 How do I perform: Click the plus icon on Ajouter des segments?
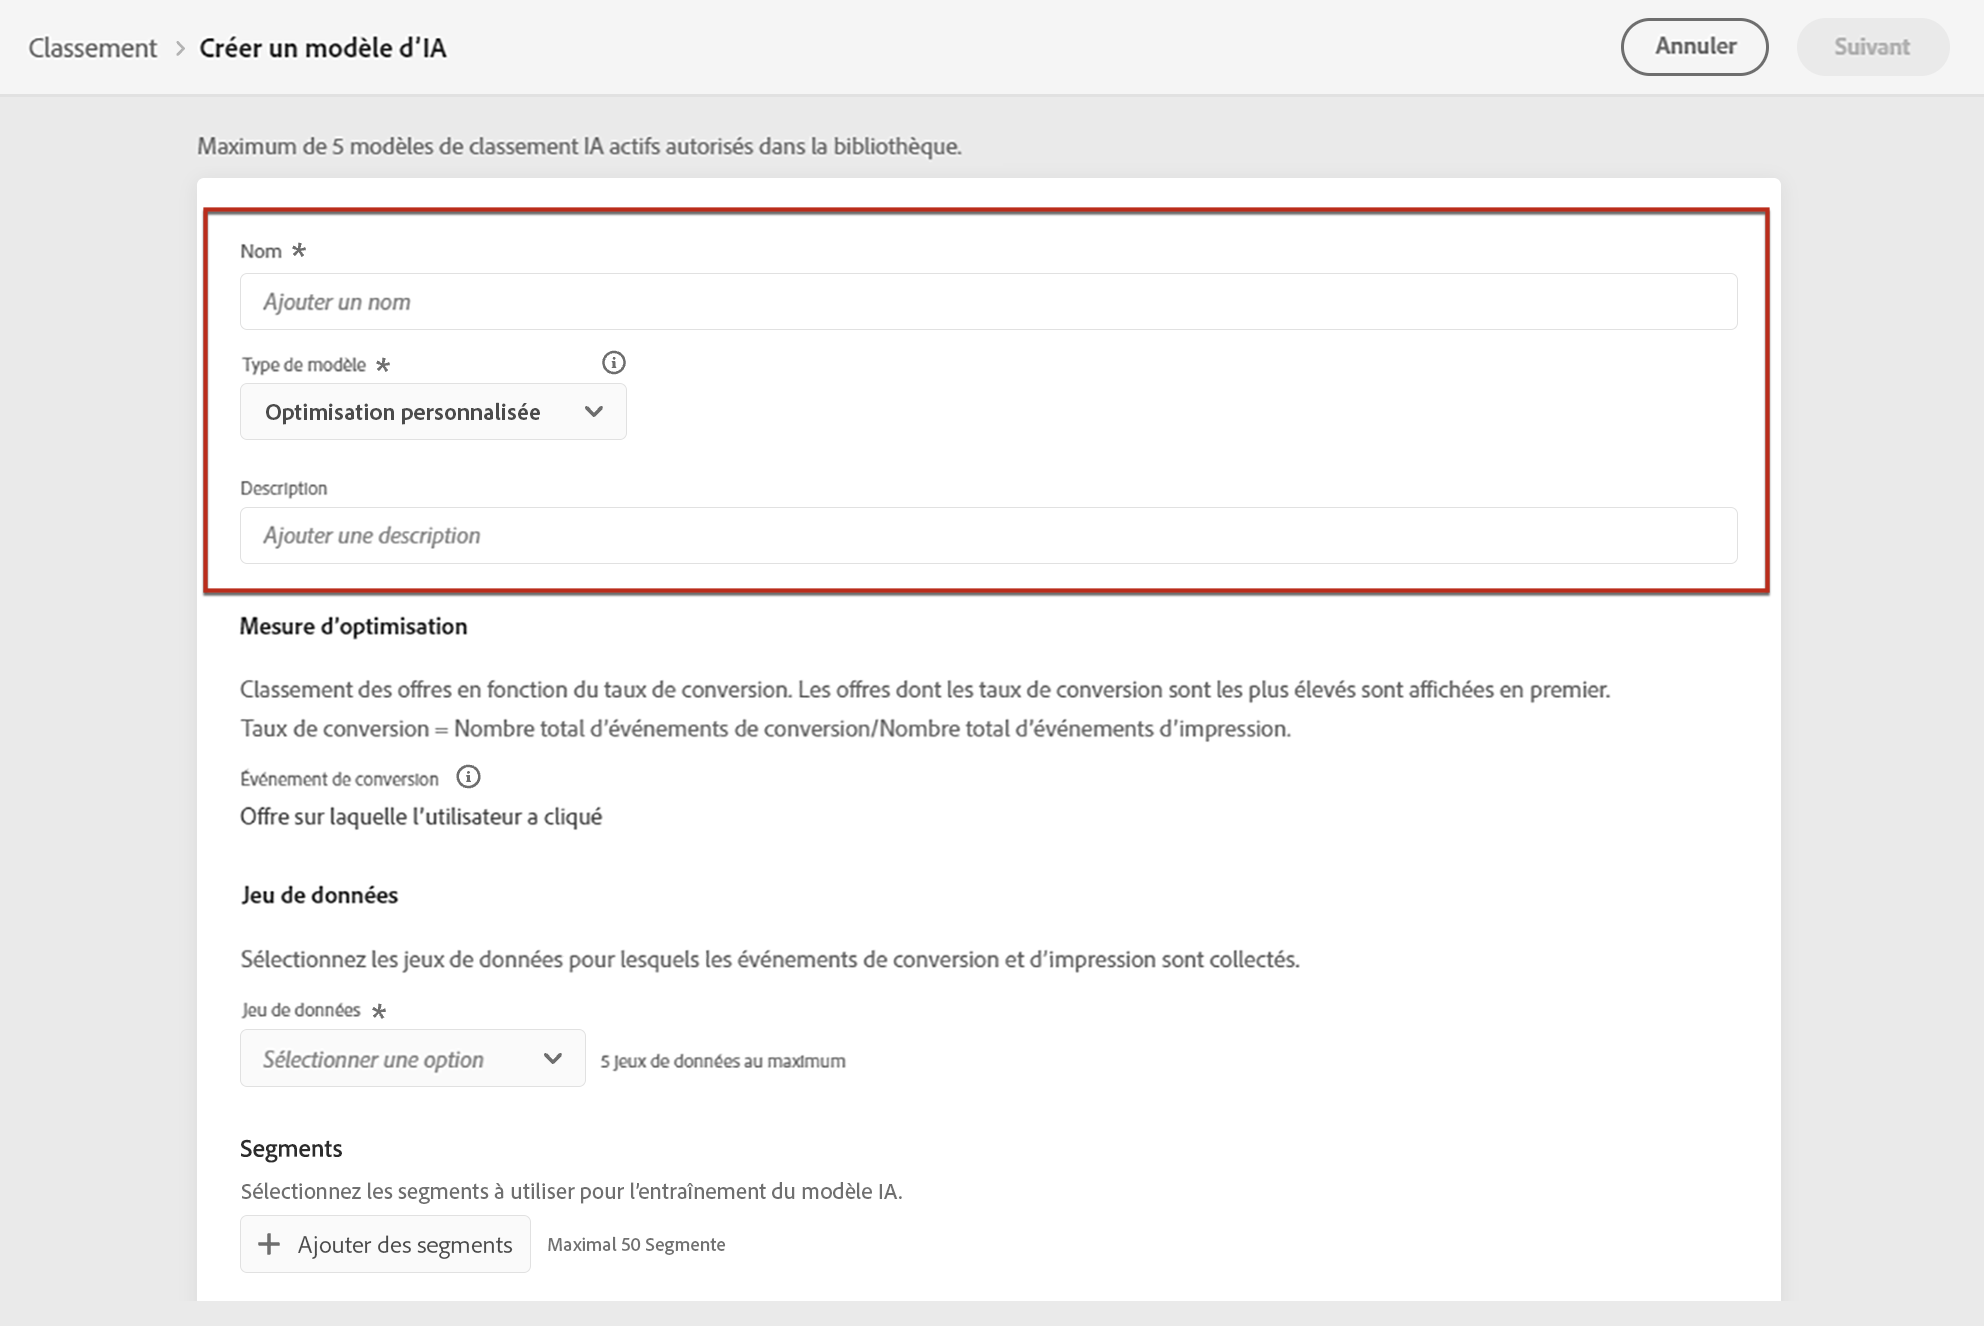tap(269, 1244)
